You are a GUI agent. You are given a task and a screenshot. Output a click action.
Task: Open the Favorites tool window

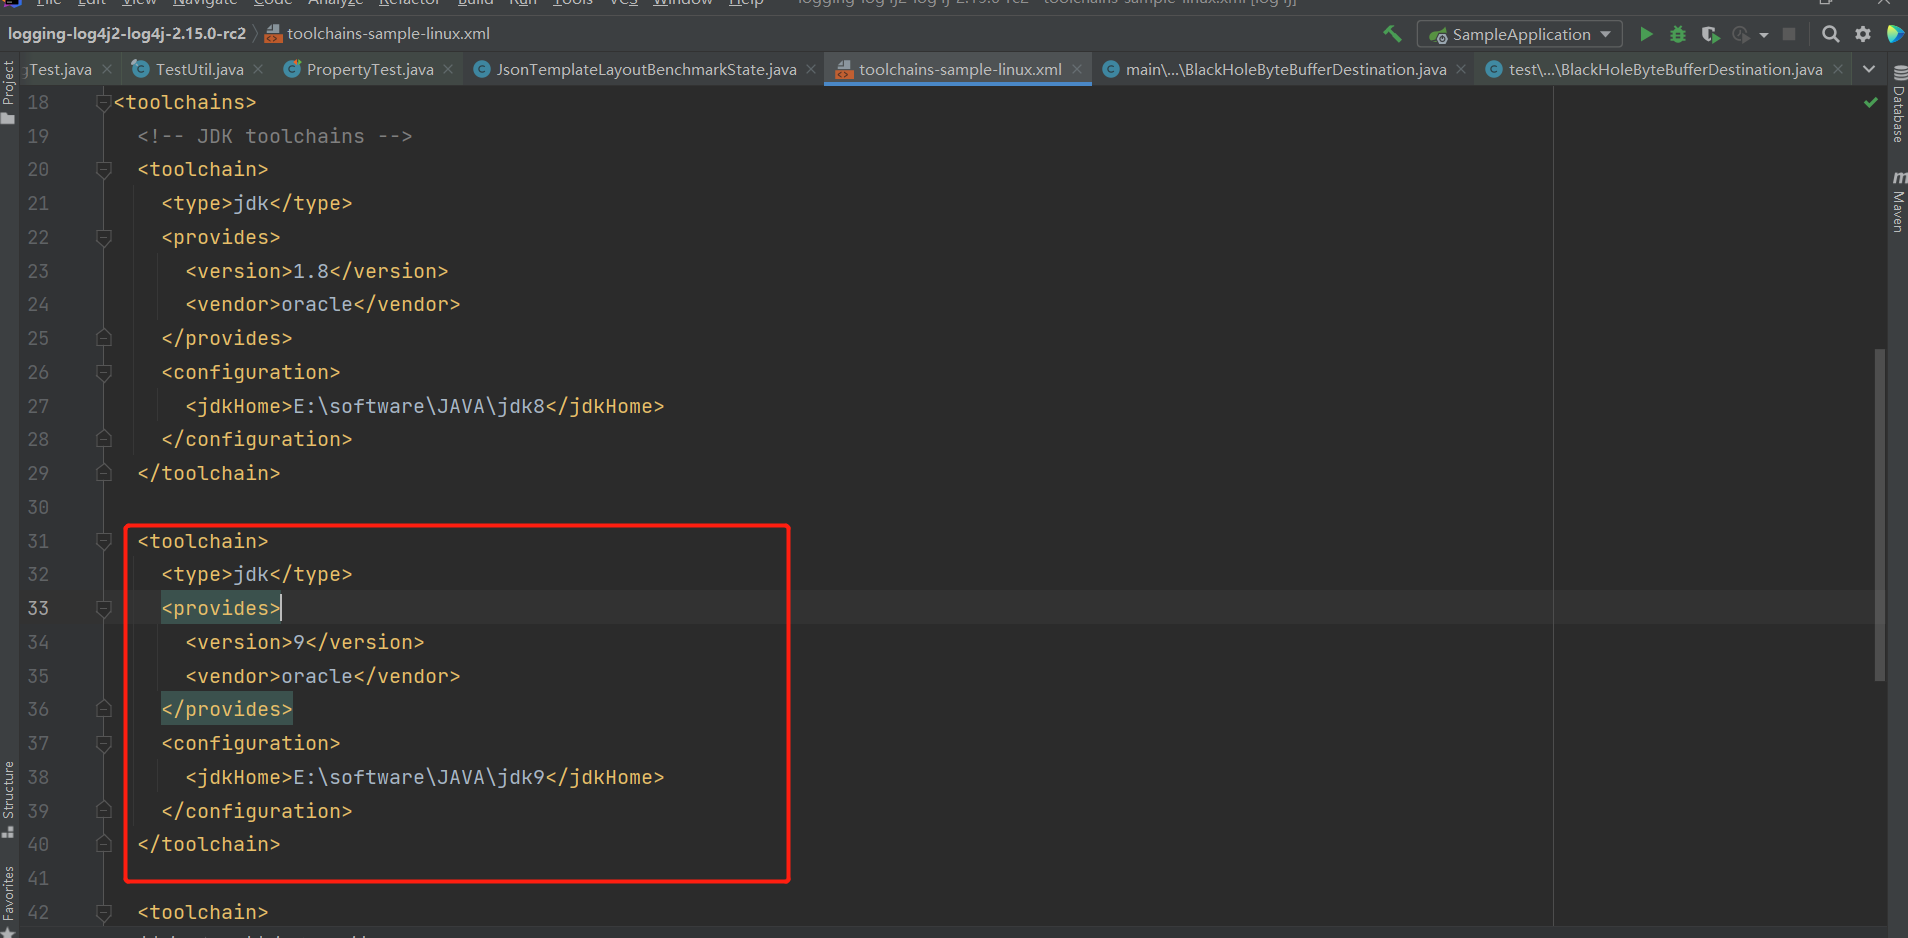click(x=9, y=900)
